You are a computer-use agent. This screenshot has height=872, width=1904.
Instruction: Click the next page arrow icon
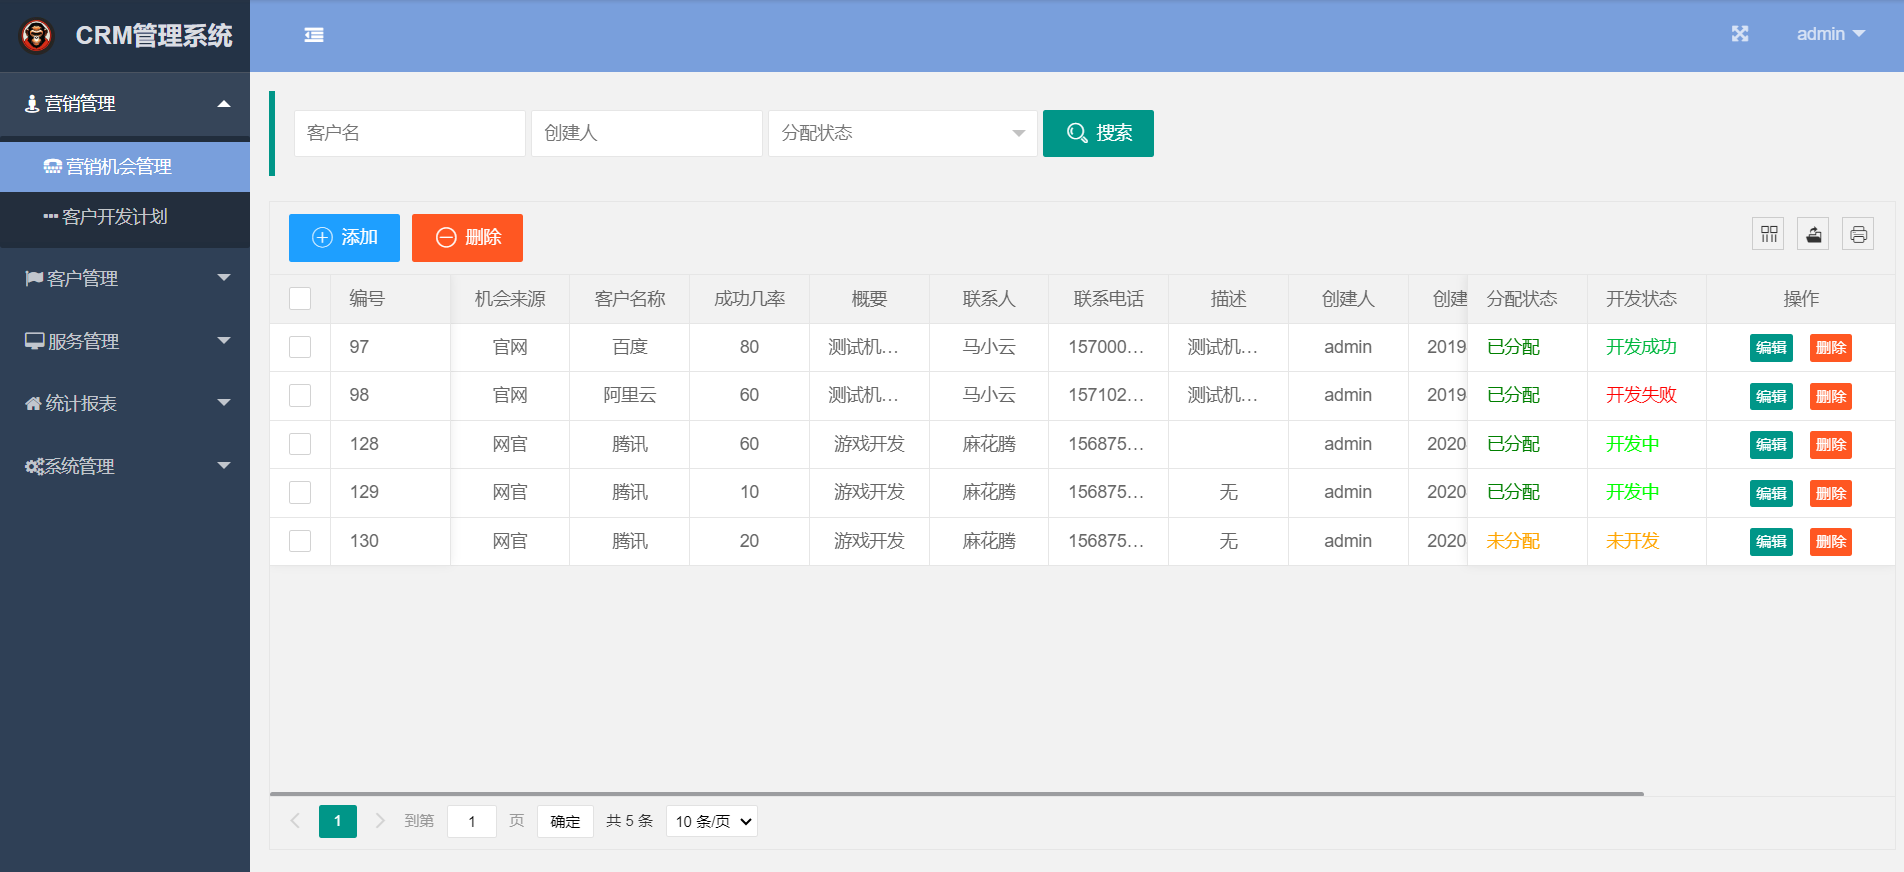tap(380, 821)
